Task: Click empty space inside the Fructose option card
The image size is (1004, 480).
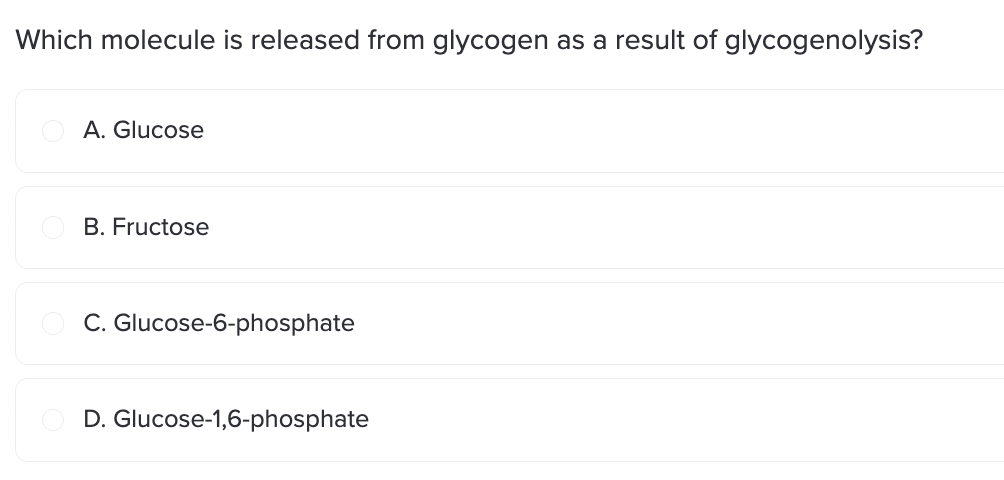Action: coord(600,228)
